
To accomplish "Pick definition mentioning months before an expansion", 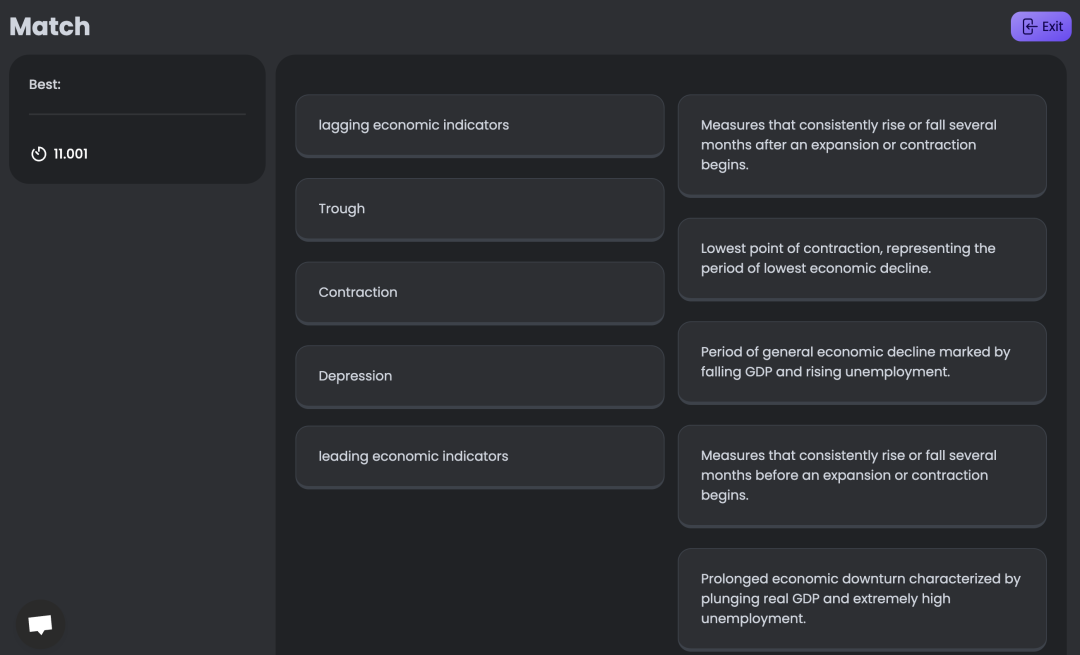I will click(862, 476).
